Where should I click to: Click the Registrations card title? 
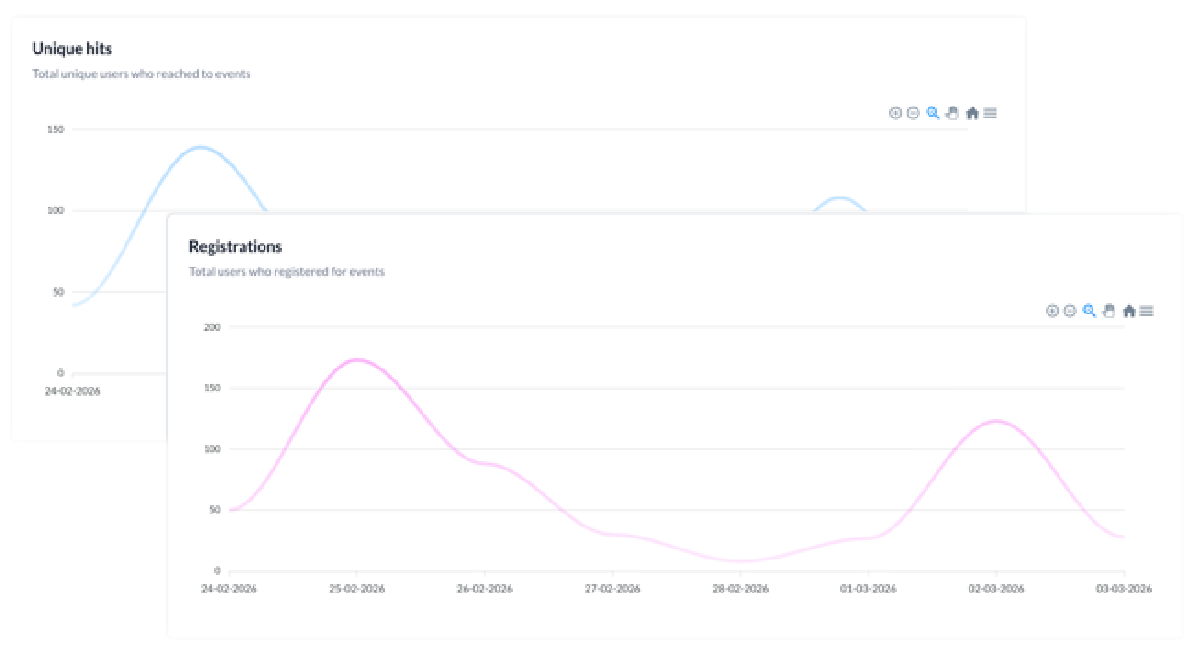[235, 246]
